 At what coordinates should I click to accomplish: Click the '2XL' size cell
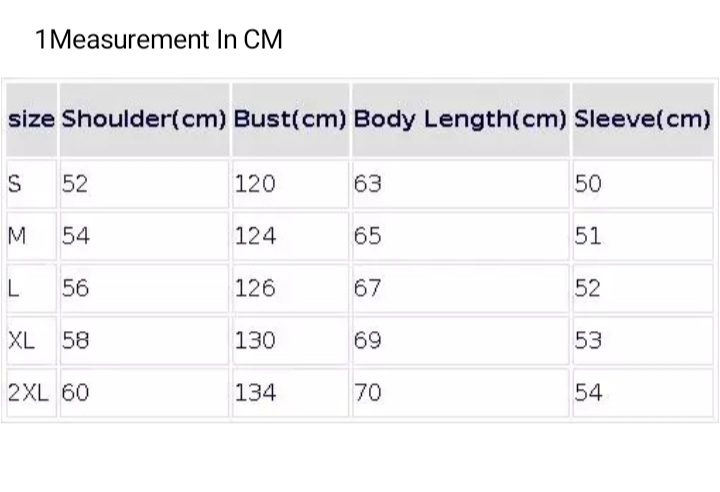28,392
